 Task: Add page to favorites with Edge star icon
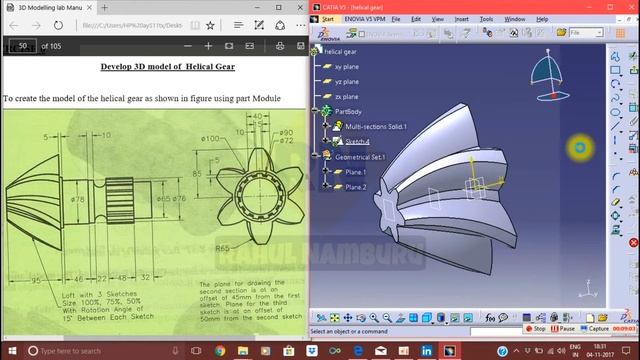pos(210,25)
